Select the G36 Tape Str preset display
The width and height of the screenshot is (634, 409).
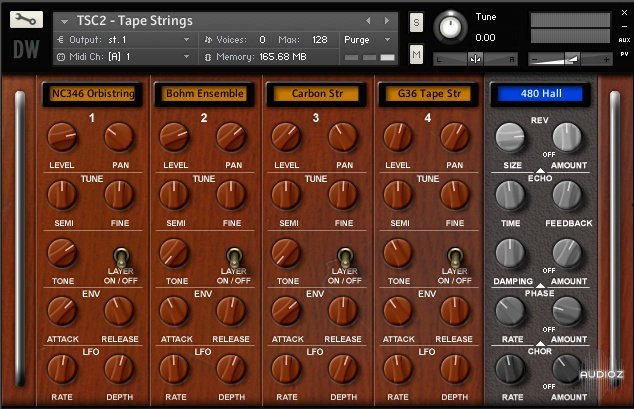click(x=429, y=94)
